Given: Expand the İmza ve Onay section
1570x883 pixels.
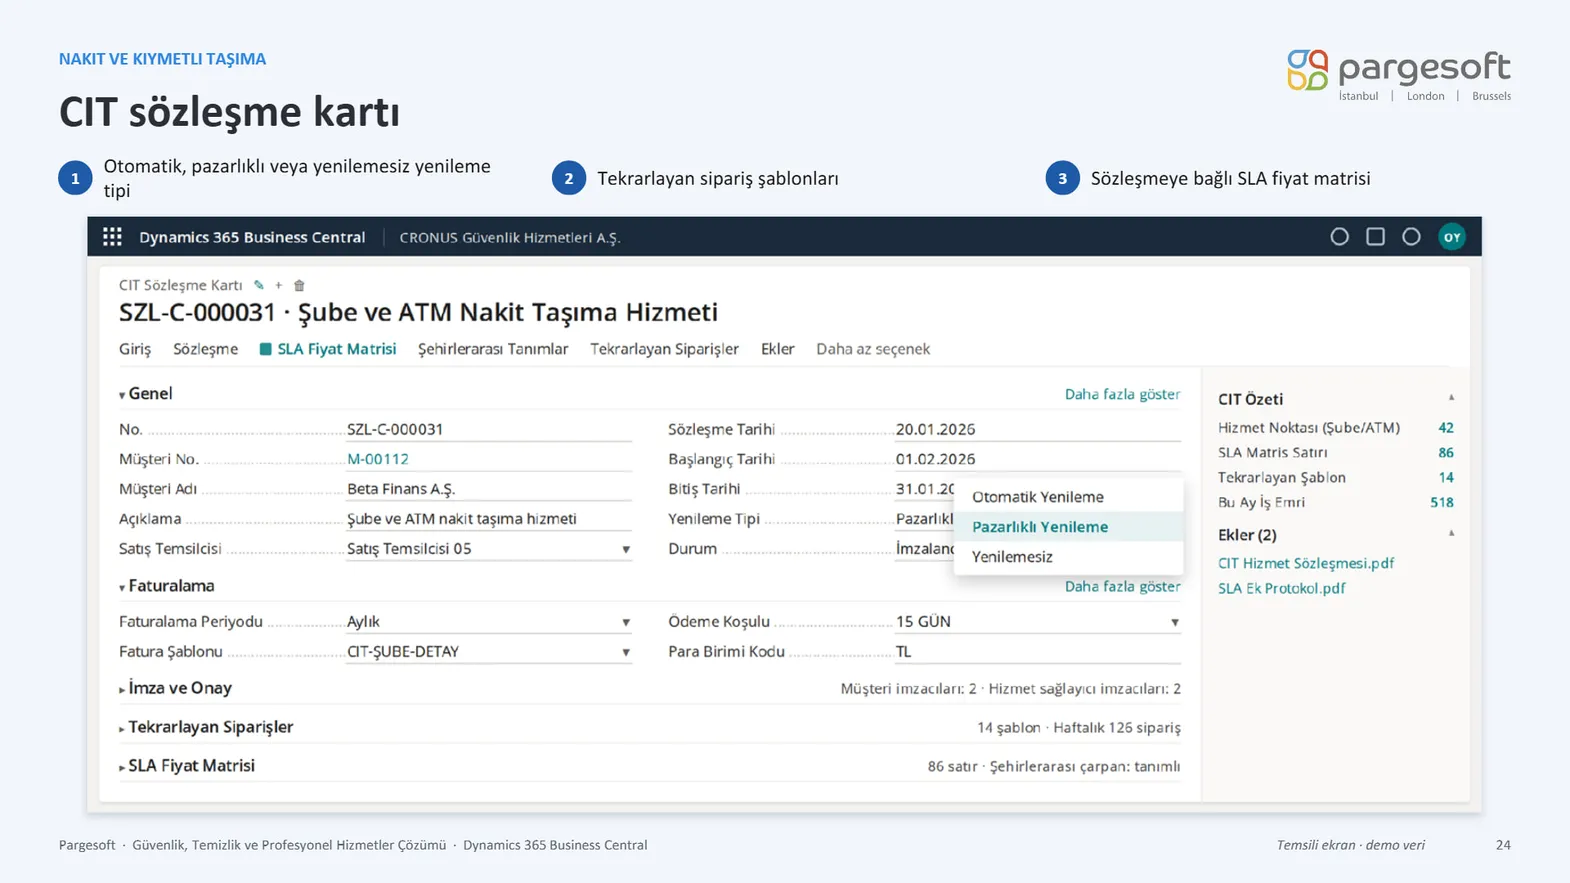Looking at the screenshot, I should click(176, 688).
